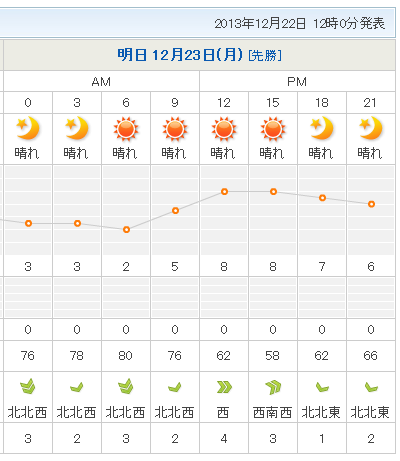Click the temperature graph point at hour 21
The image size is (400, 461).
coord(371,204)
